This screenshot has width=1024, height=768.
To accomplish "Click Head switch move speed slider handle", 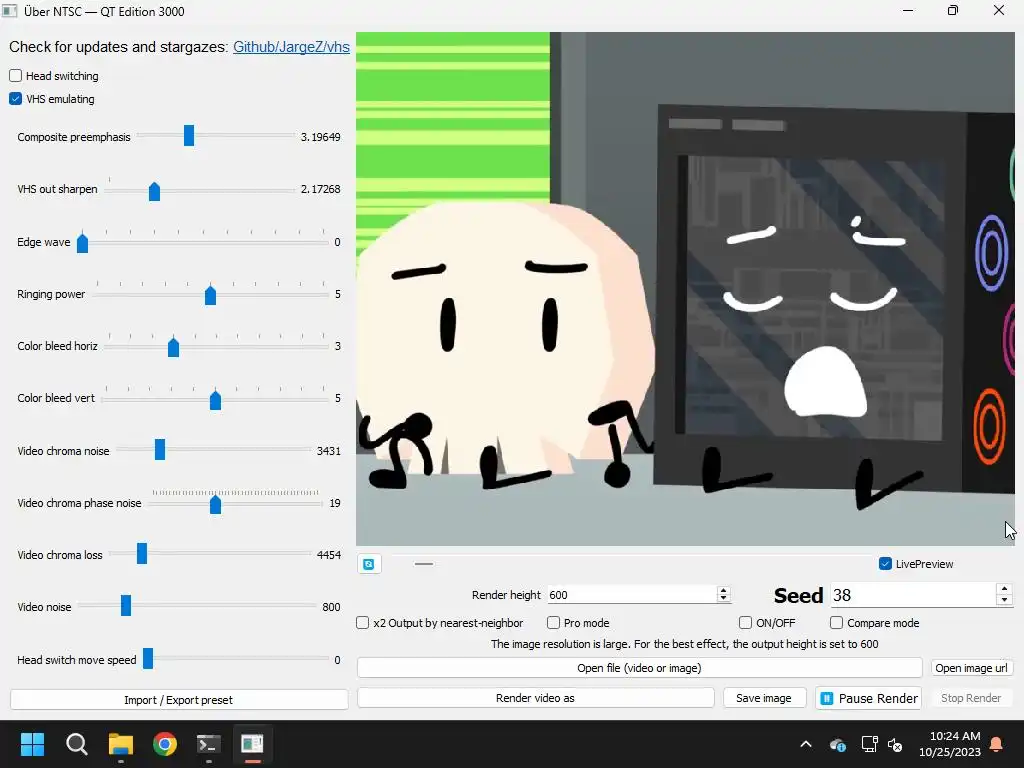I will pyautogui.click(x=148, y=658).
